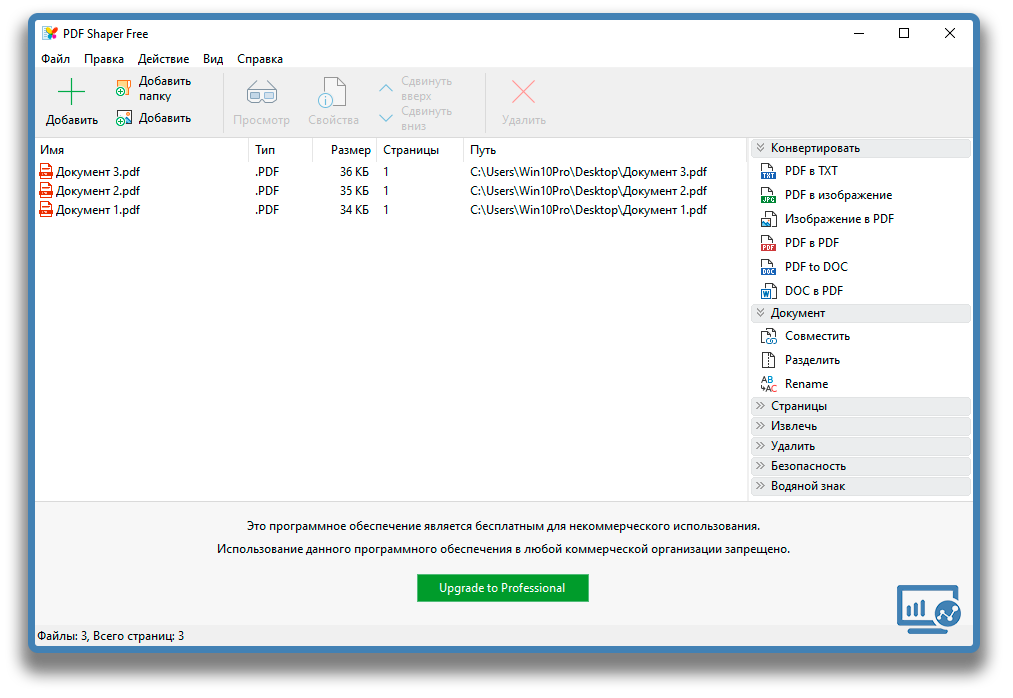The height and width of the screenshot is (698, 1013).
Task: Click PDF icon of Документ 3.pdf
Action: click(x=46, y=171)
